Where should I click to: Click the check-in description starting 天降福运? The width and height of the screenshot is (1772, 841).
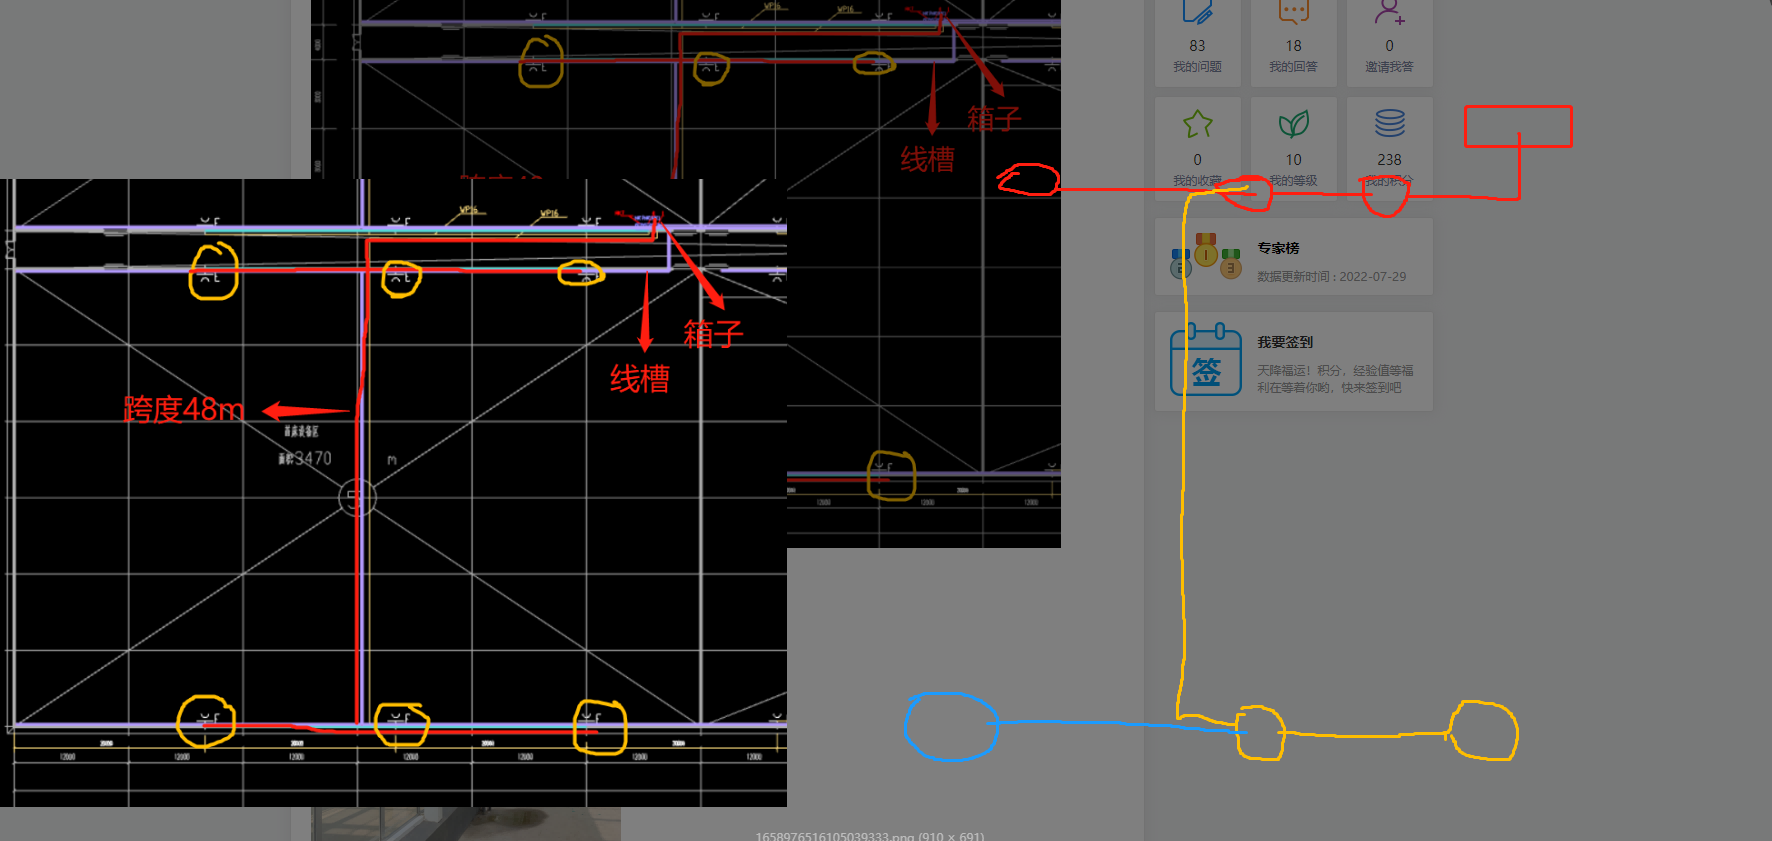coord(1335,379)
